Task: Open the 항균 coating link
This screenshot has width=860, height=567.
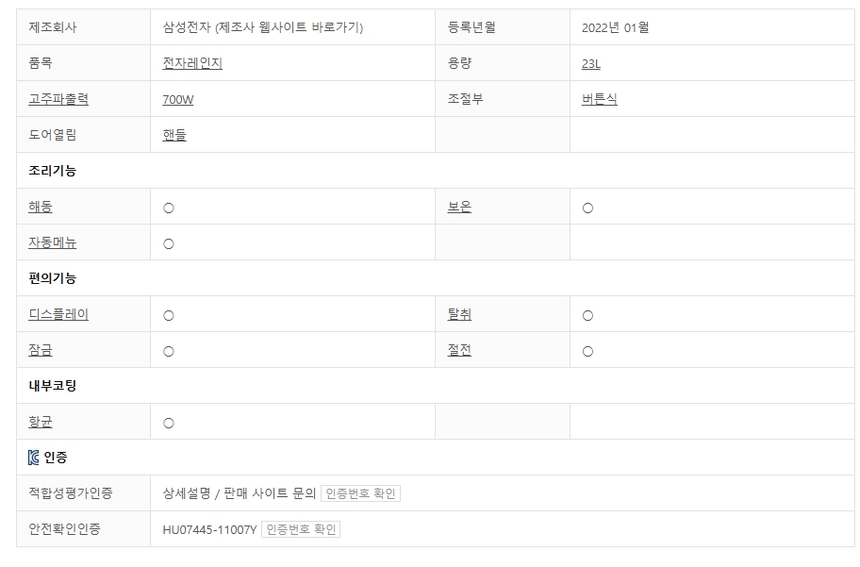Action: click(41, 422)
